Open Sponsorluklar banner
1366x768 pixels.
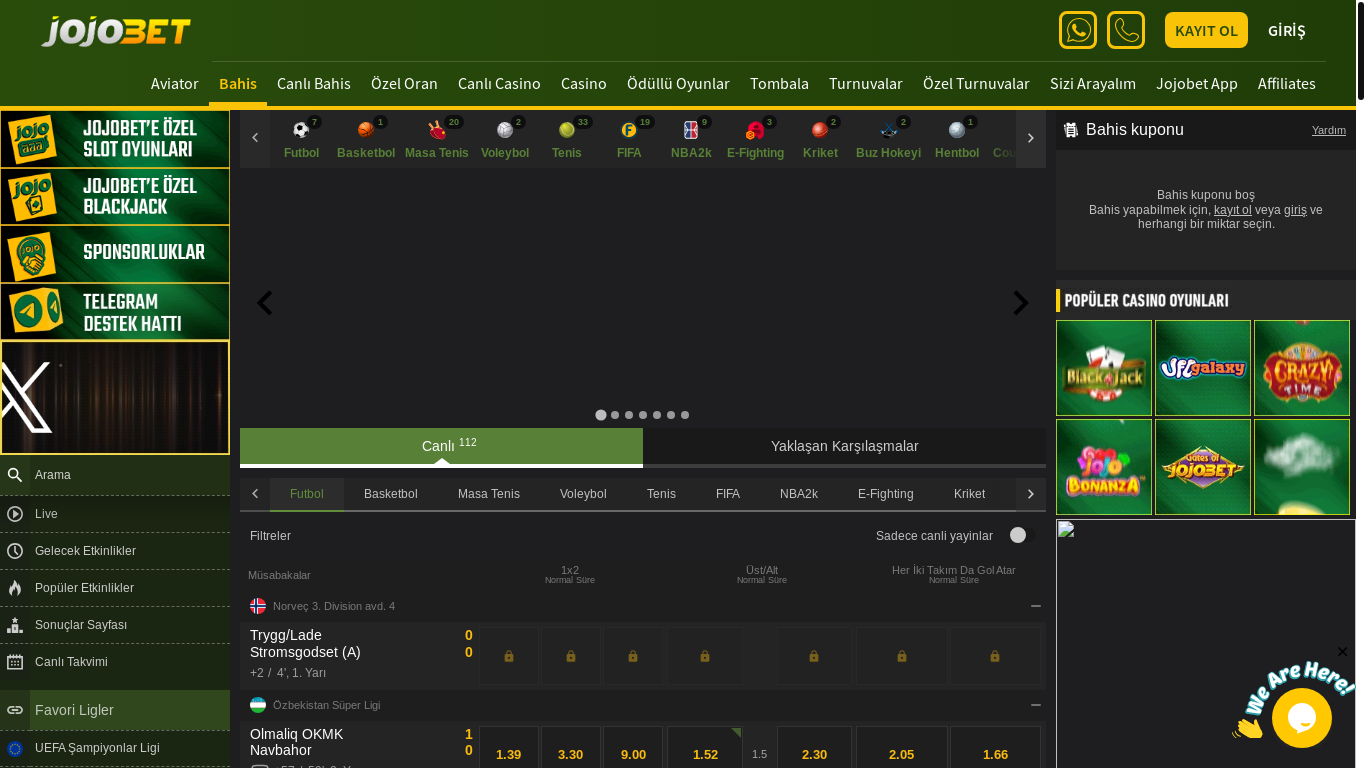115,254
